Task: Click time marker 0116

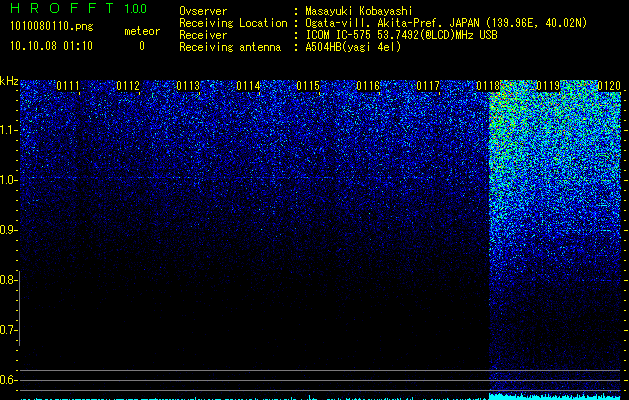Action: pos(368,86)
